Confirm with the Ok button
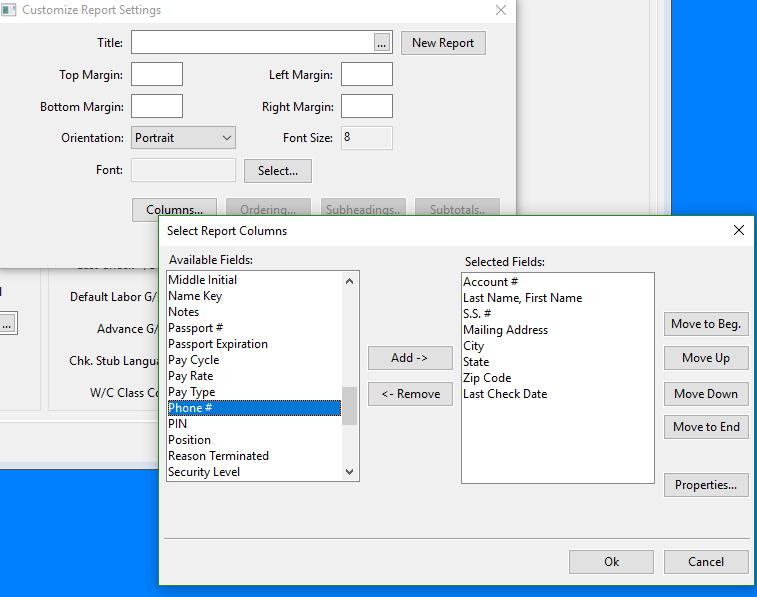Viewport: 757px width, 597px height. [611, 562]
